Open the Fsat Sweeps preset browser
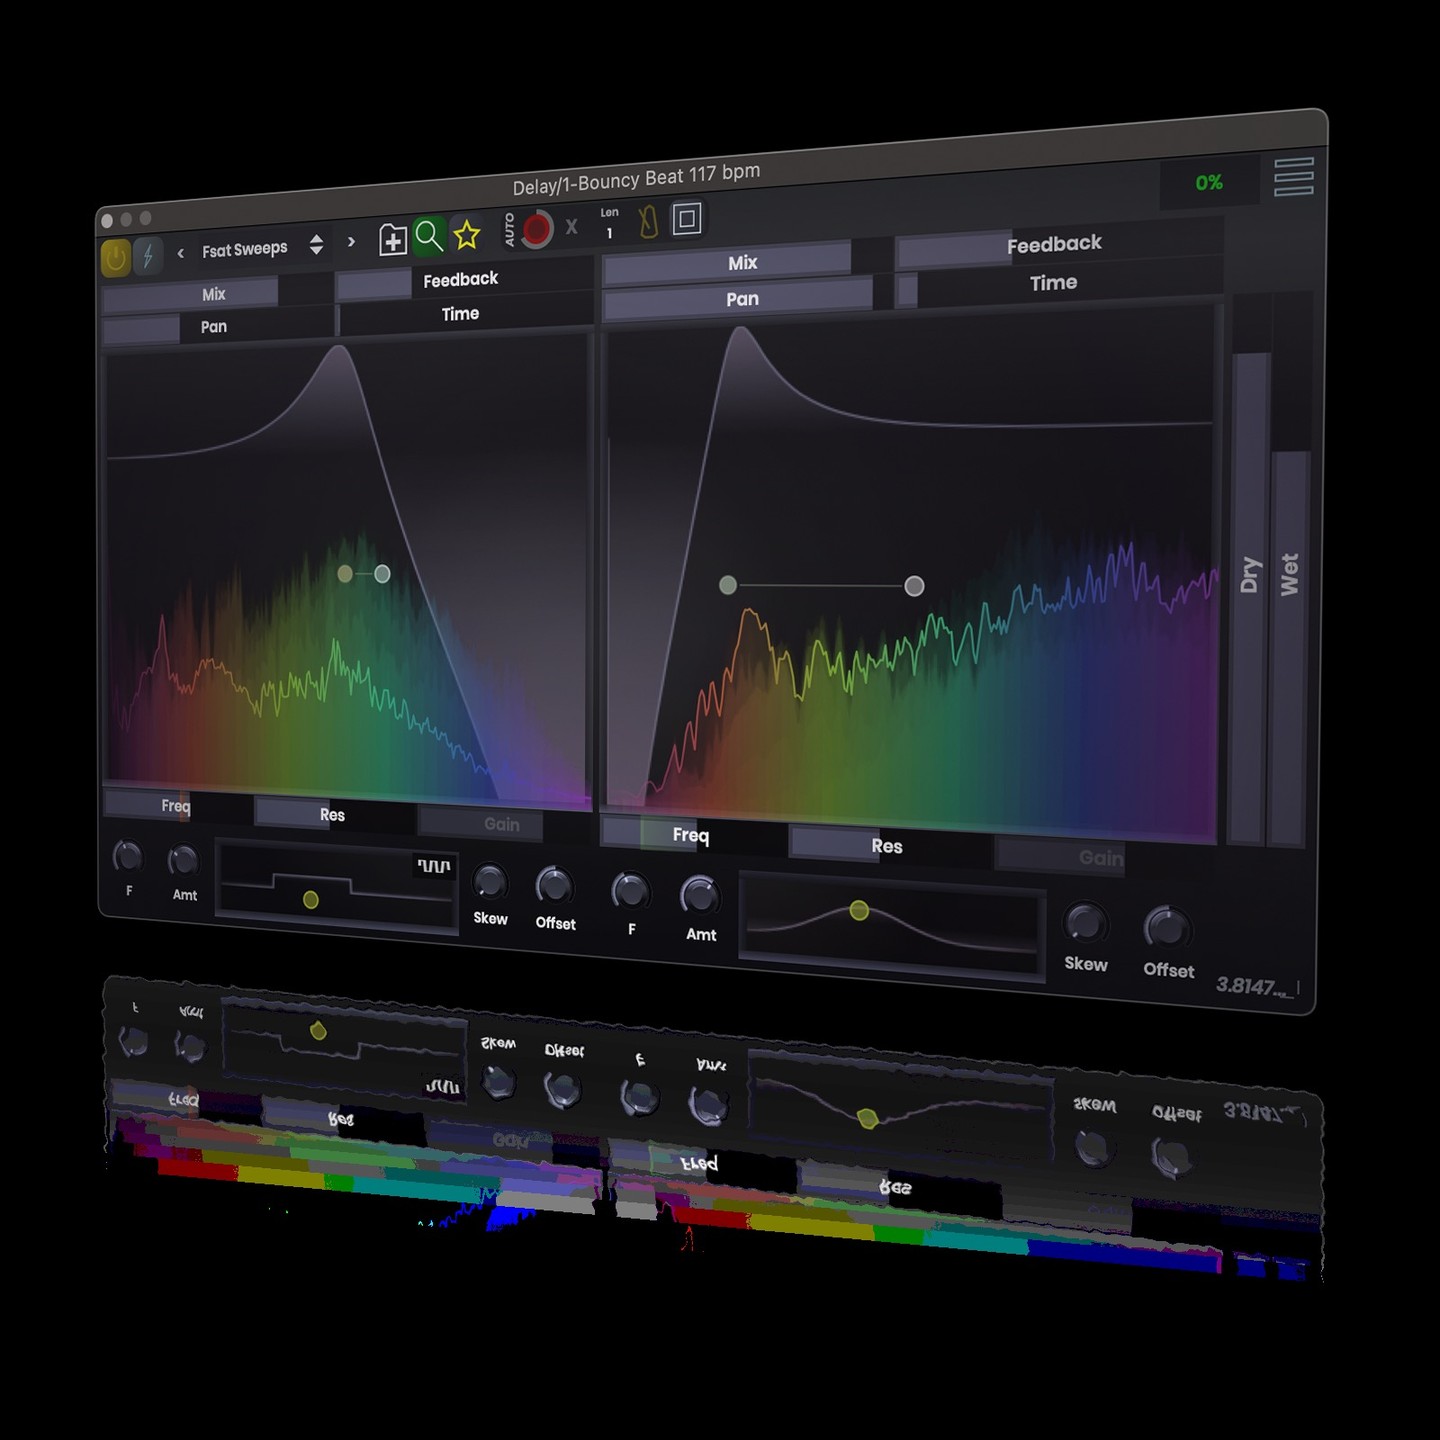 [x=244, y=248]
